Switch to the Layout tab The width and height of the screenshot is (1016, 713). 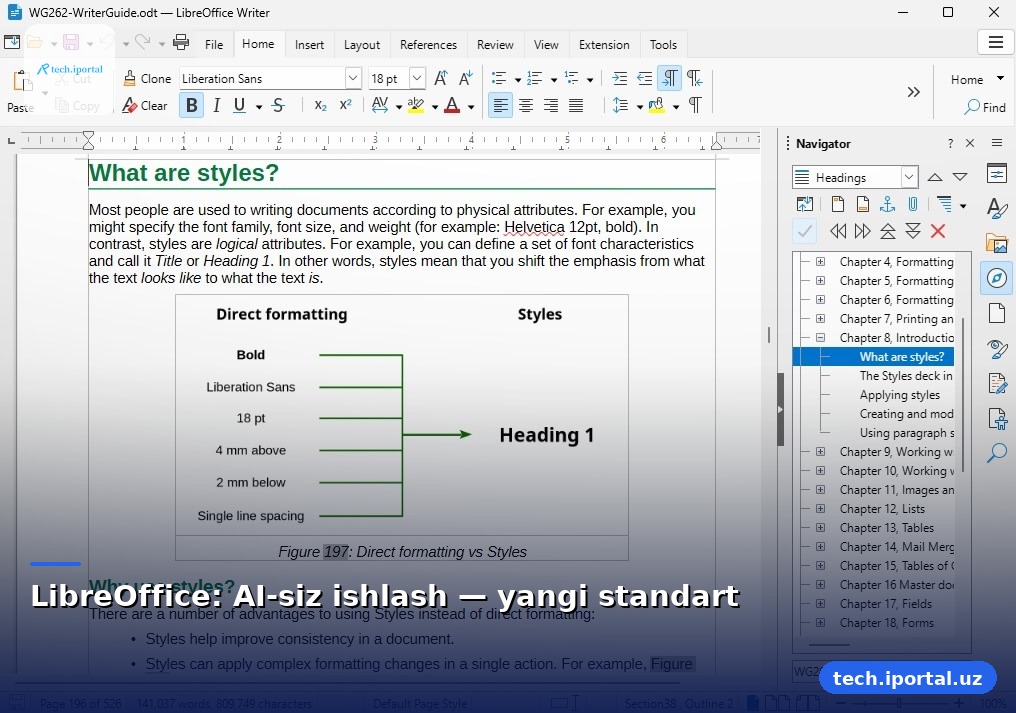tap(362, 45)
